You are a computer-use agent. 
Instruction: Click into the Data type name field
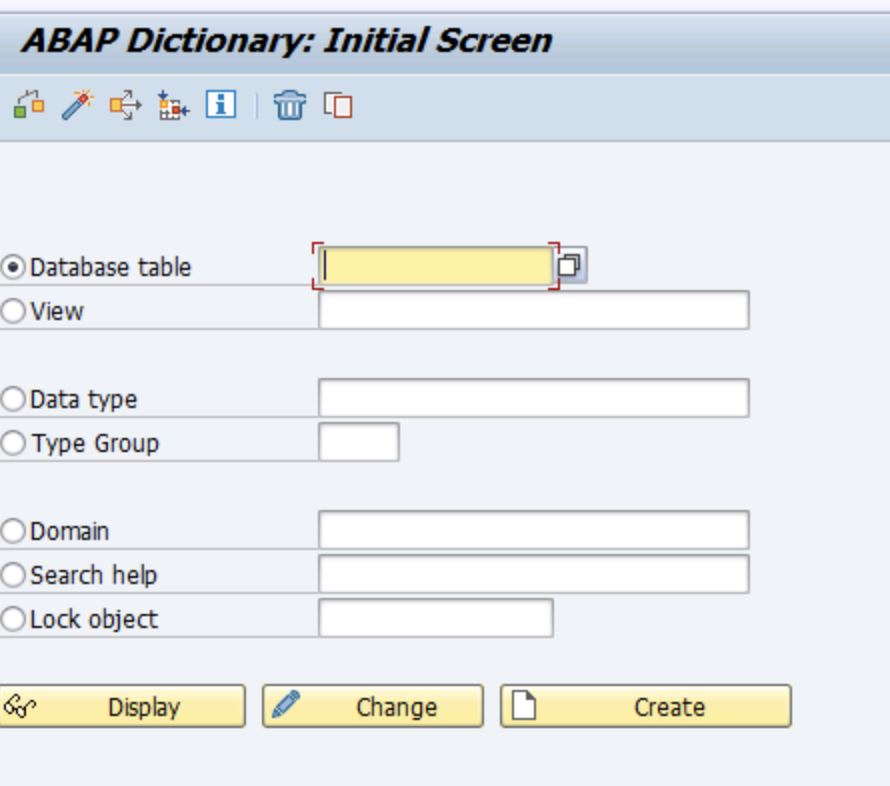pyautogui.click(x=534, y=398)
